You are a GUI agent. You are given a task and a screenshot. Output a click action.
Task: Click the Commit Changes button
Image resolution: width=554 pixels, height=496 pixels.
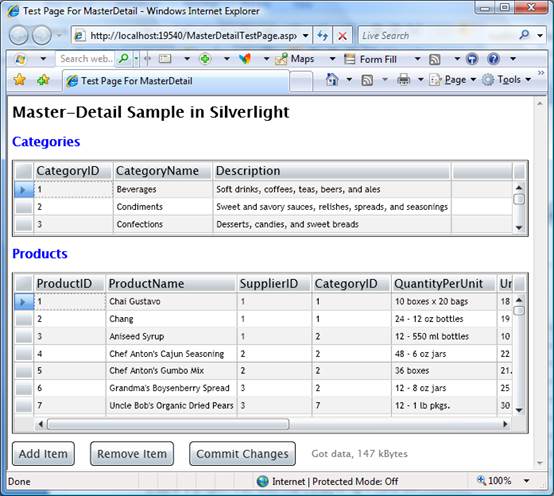click(242, 454)
